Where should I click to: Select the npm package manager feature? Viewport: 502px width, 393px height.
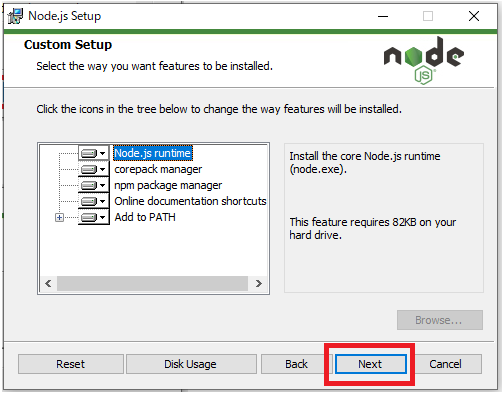tap(168, 185)
